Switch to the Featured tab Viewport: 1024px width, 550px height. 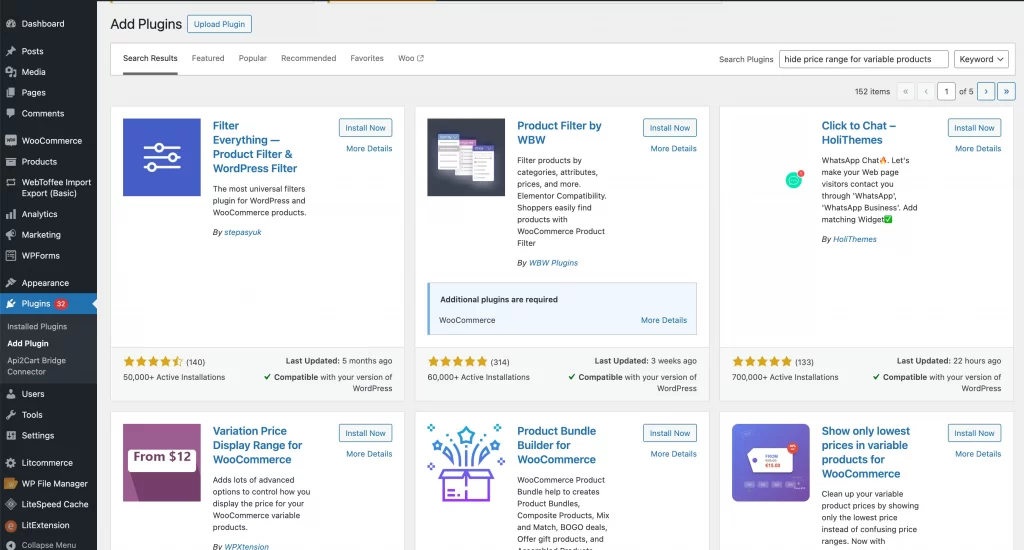[x=208, y=58]
